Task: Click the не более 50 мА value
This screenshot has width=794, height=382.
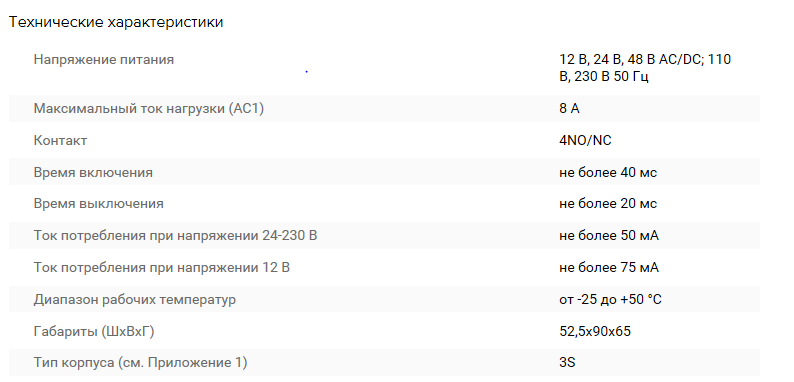Action: (x=609, y=236)
